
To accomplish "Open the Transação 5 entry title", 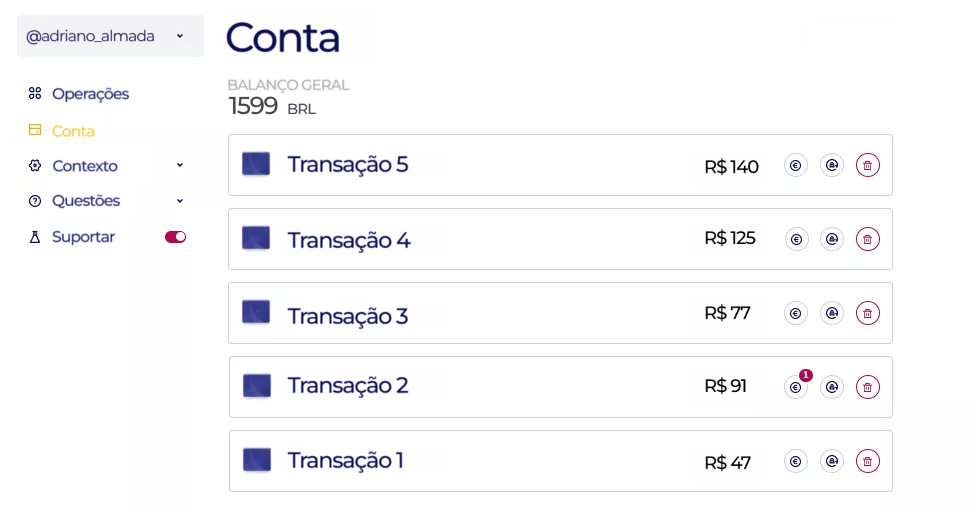I will coord(348,165).
